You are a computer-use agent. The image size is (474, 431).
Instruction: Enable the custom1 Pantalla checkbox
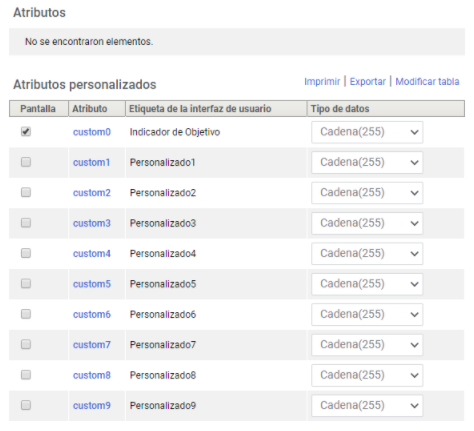click(26, 162)
